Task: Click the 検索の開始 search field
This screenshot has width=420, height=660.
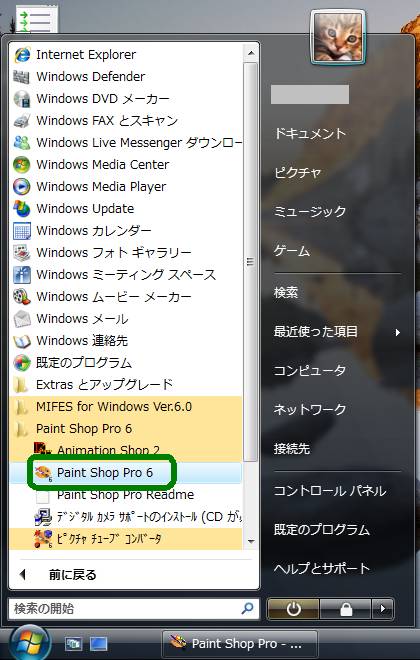Action: [134, 609]
